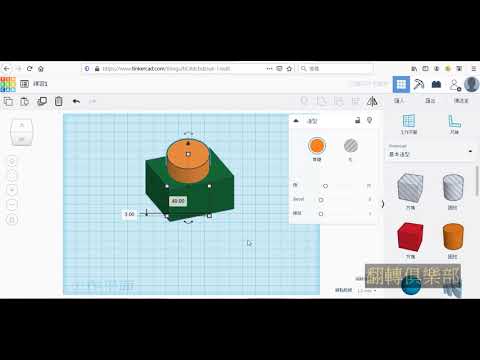Click the shapes panel scrollbar
Image resolution: width=480 pixels, height=360 pixels.
coord(477,182)
